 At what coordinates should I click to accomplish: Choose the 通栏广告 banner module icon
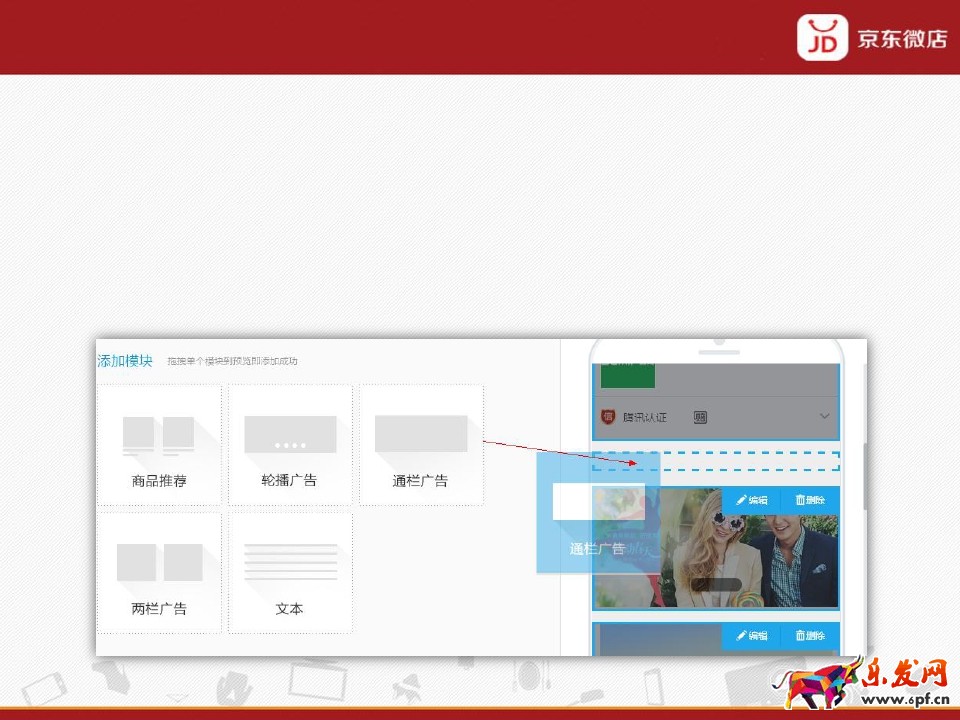coord(421,434)
